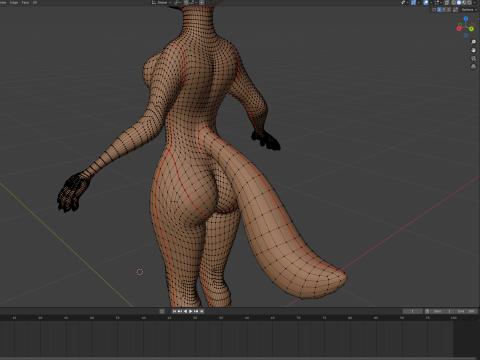Switch to material preview shading

pos(464,3)
